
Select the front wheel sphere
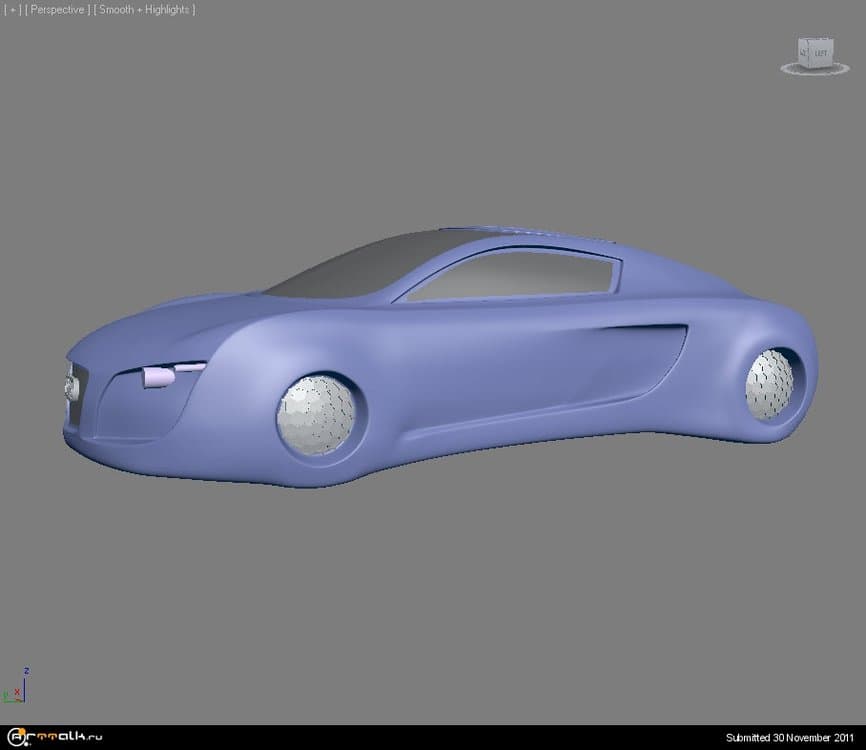point(316,415)
